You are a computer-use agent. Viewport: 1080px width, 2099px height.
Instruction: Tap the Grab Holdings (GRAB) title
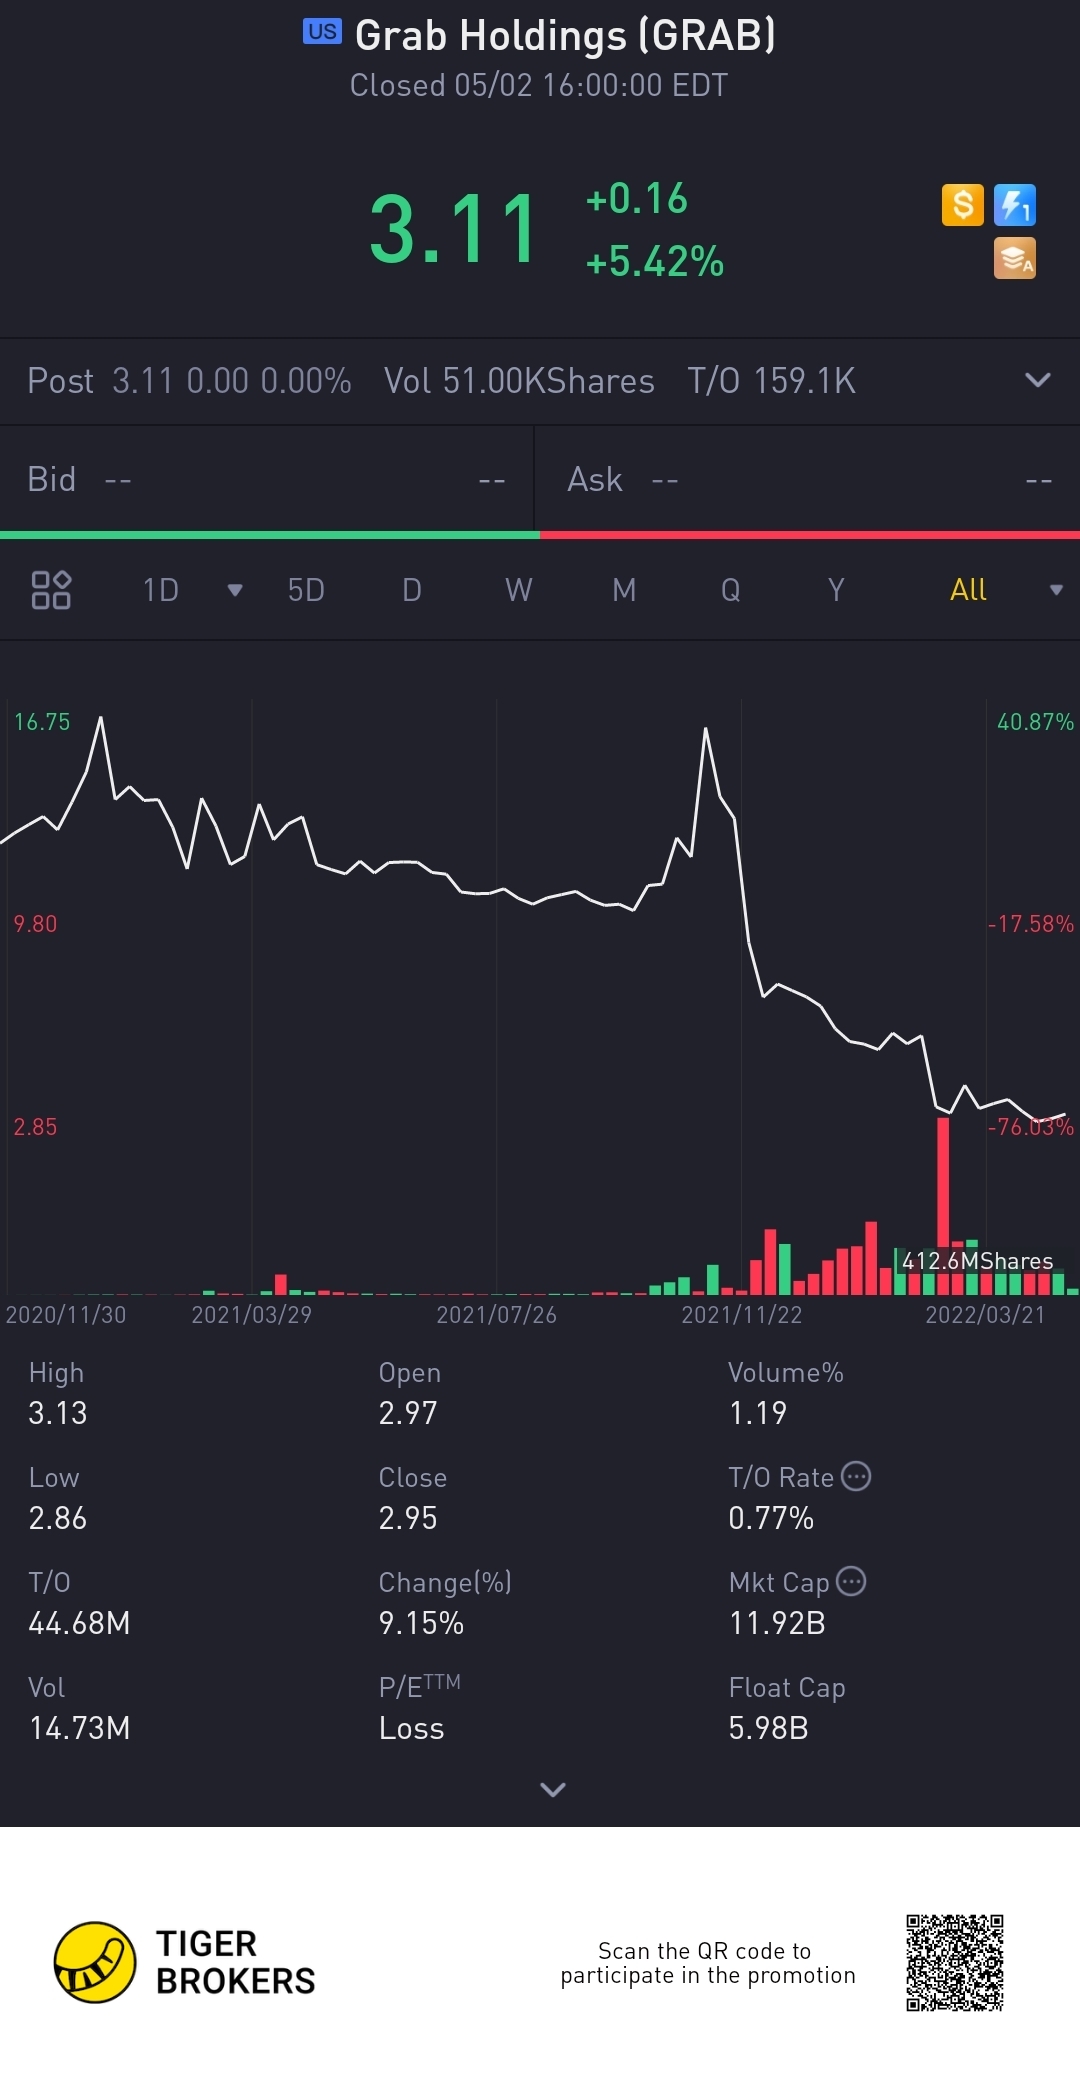[x=565, y=35]
